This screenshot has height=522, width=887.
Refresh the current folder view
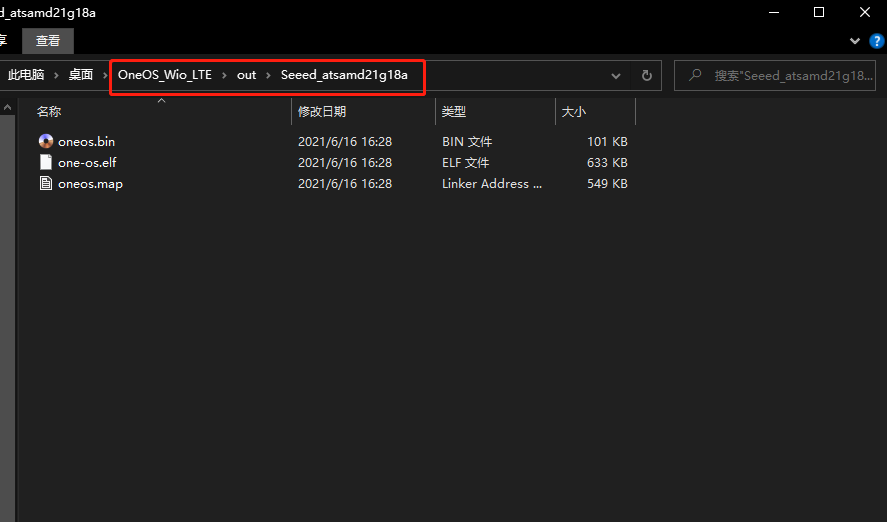coord(647,75)
